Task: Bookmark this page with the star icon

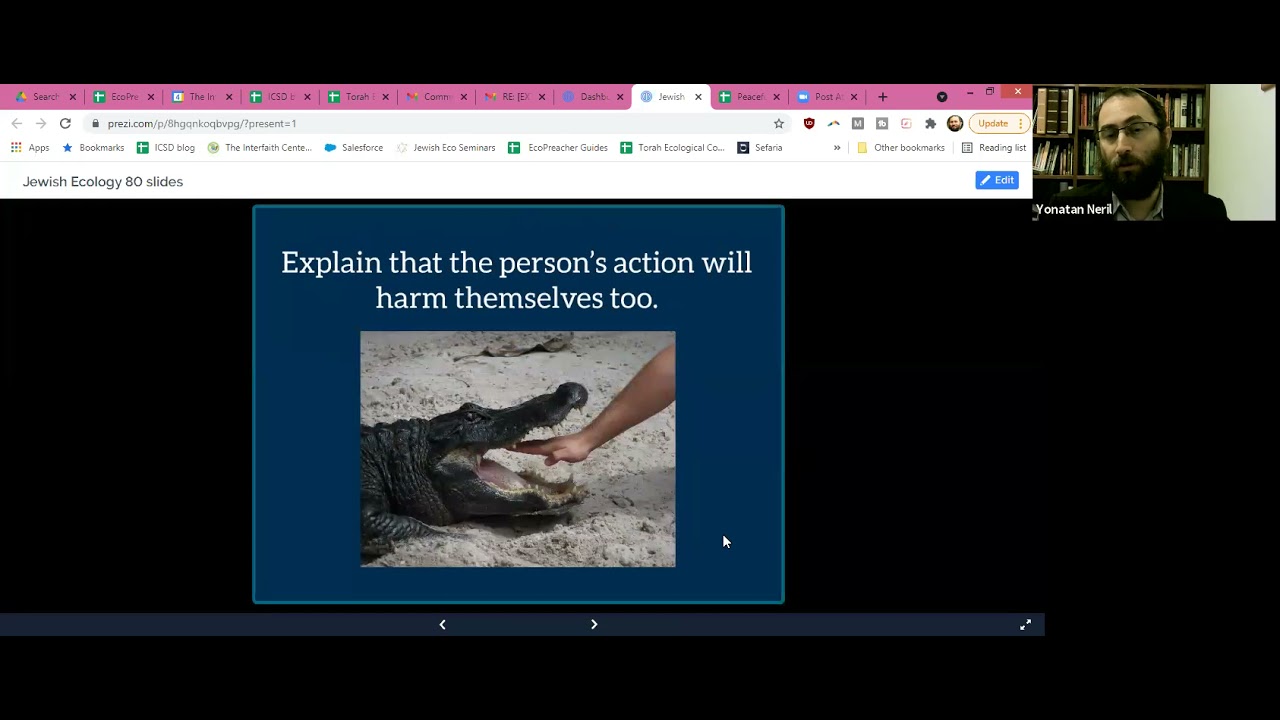Action: 779,123
